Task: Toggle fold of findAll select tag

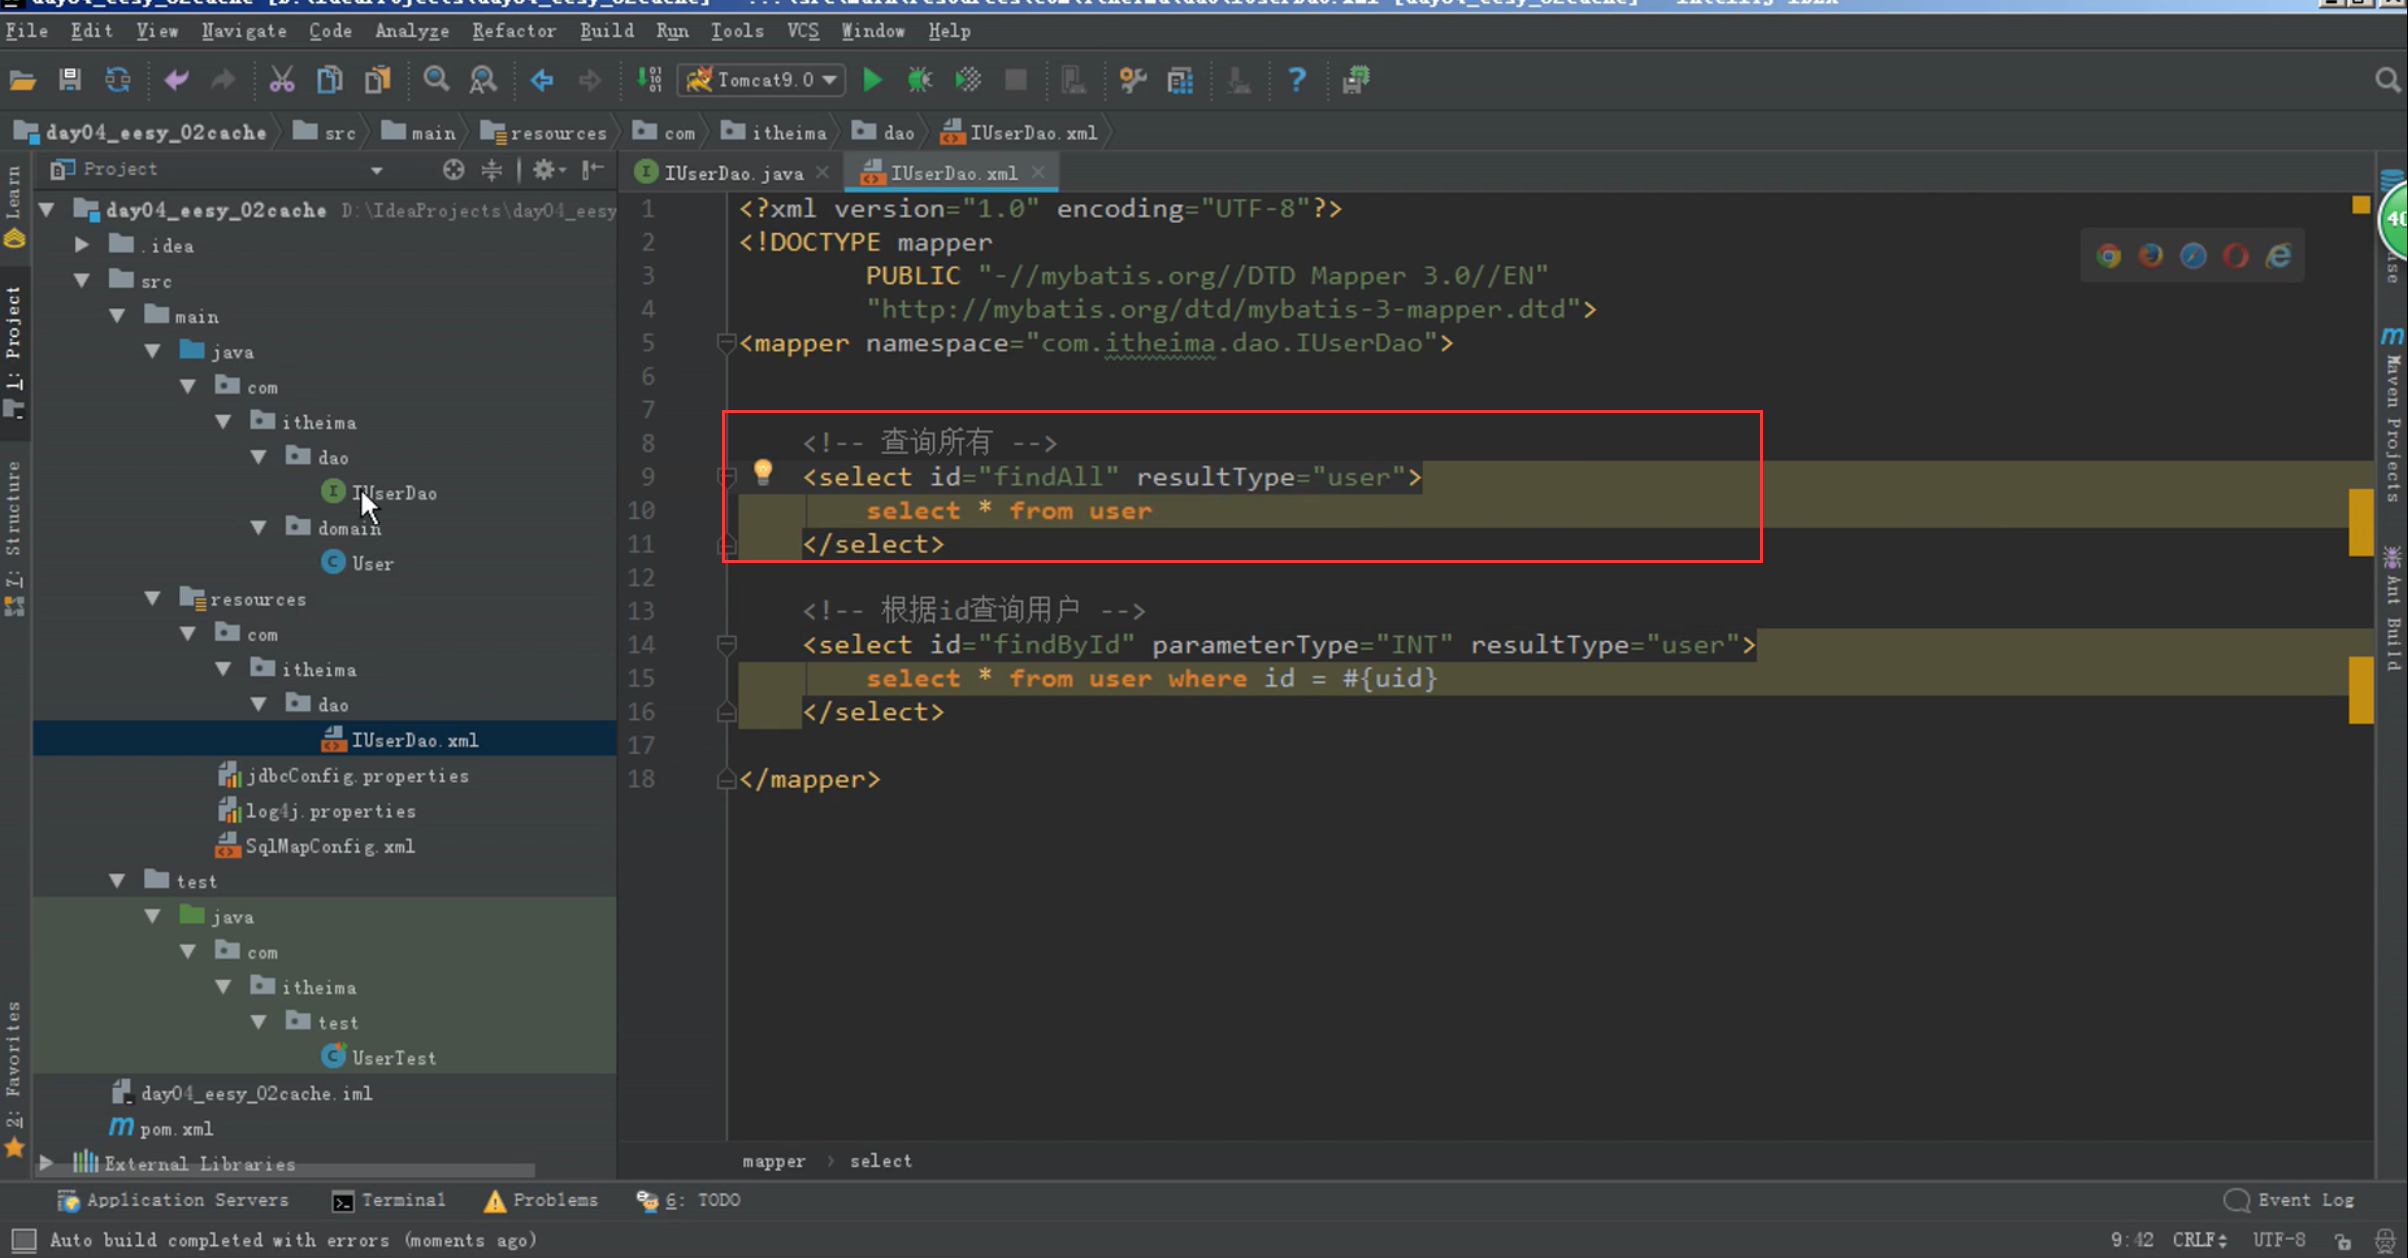Action: 727,477
